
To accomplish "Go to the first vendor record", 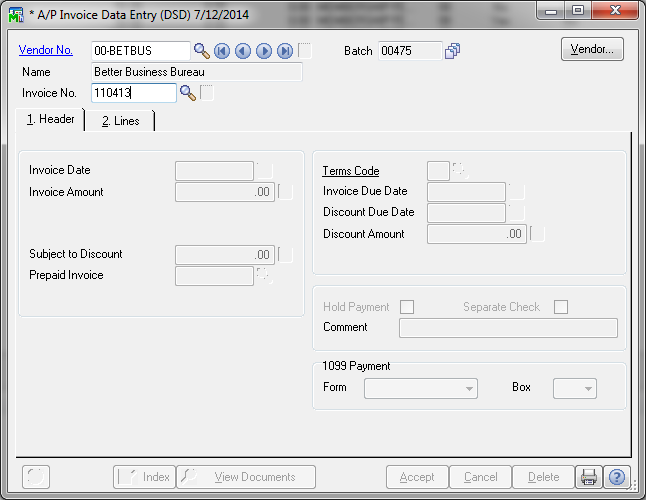I will 222,51.
